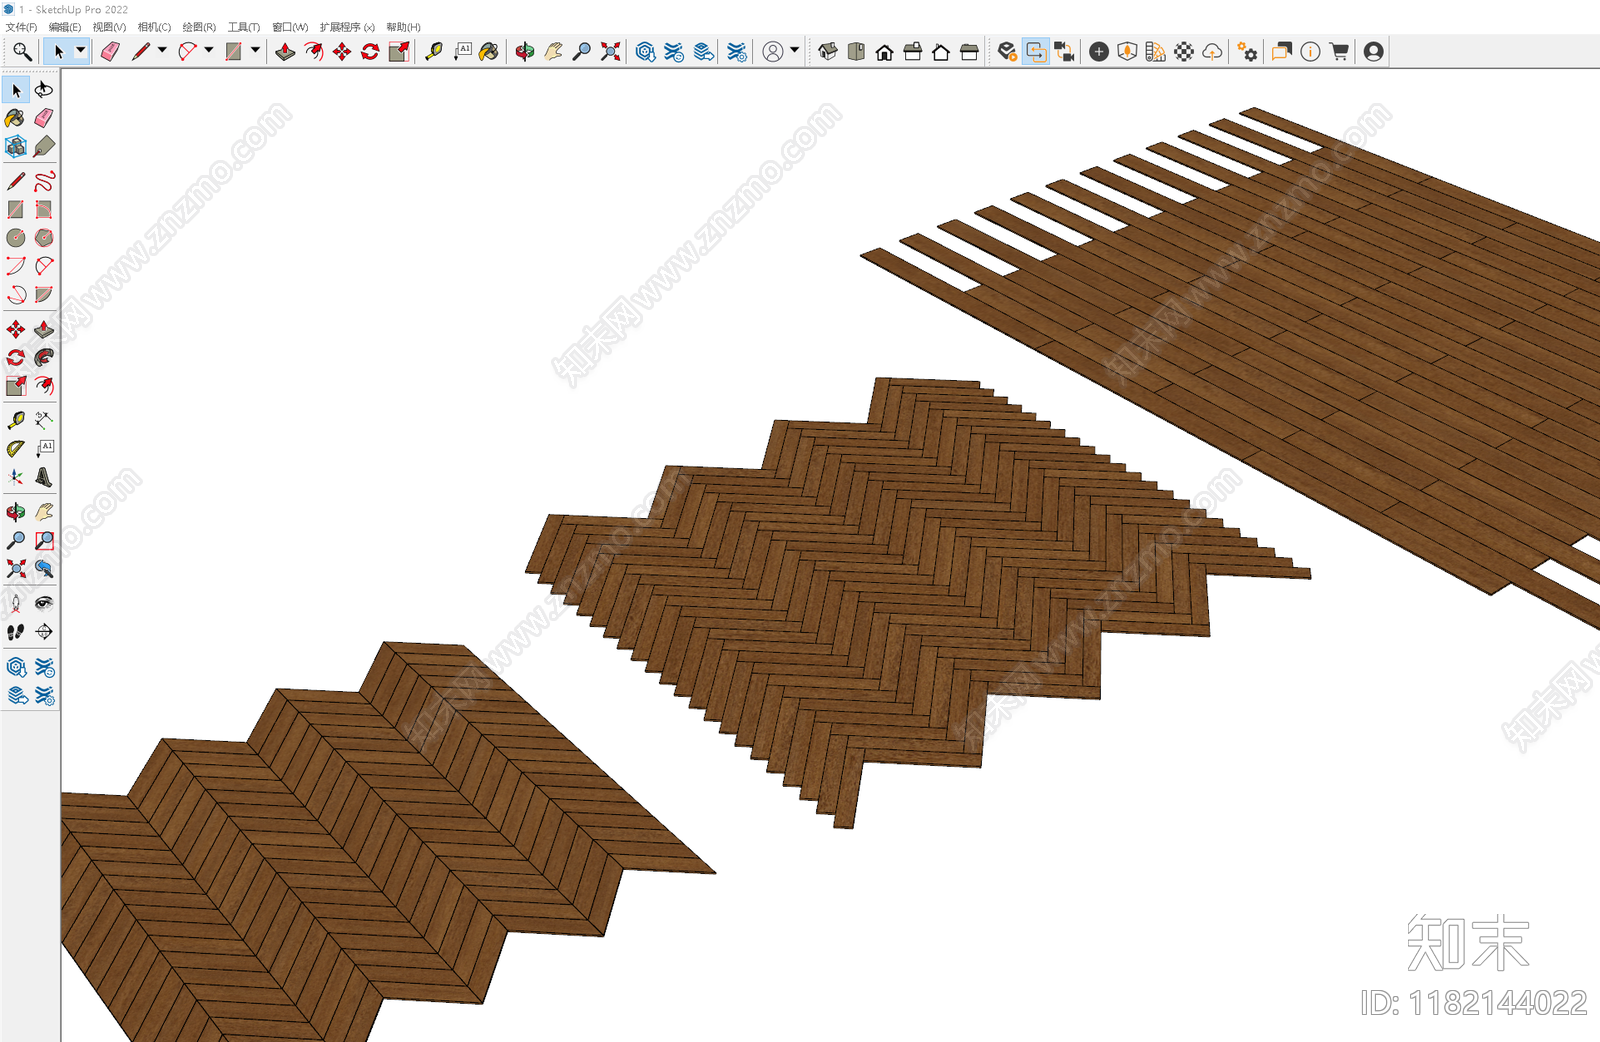This screenshot has height=1042, width=1600.
Task: Expand Select tool dropdown arrow
Action: point(81,50)
